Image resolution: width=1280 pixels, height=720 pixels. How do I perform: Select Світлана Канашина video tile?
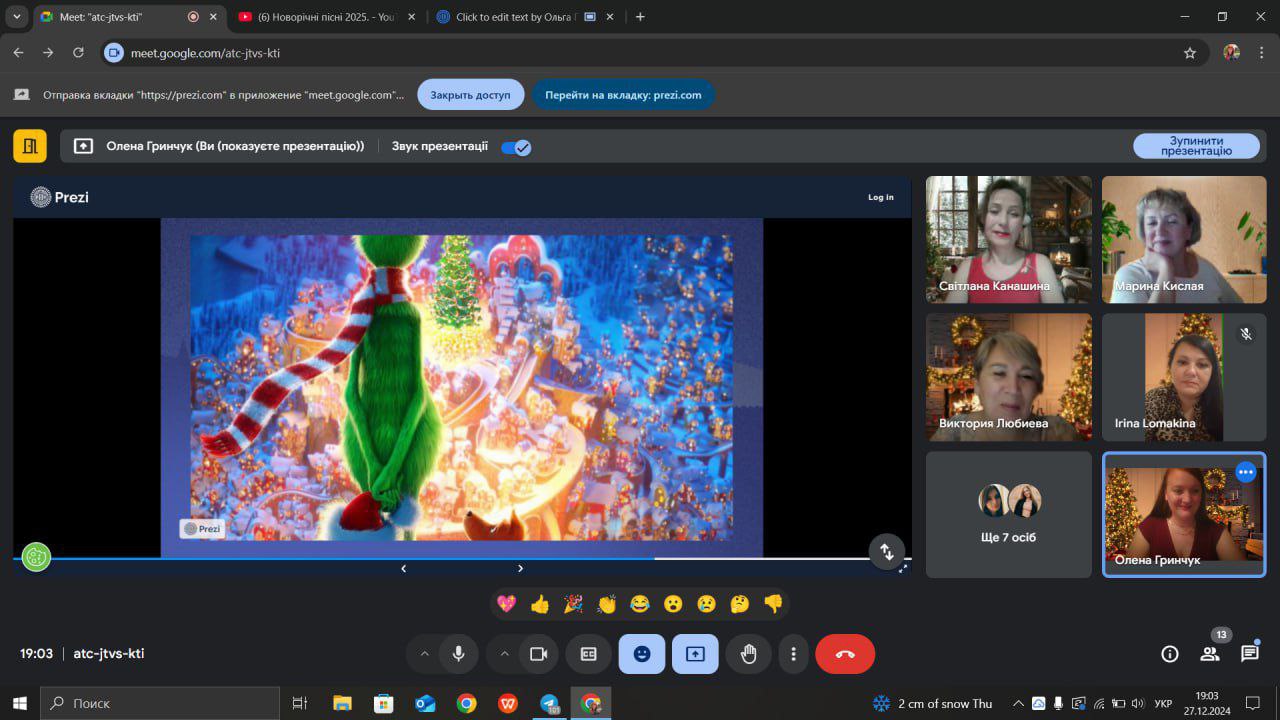(x=1009, y=240)
